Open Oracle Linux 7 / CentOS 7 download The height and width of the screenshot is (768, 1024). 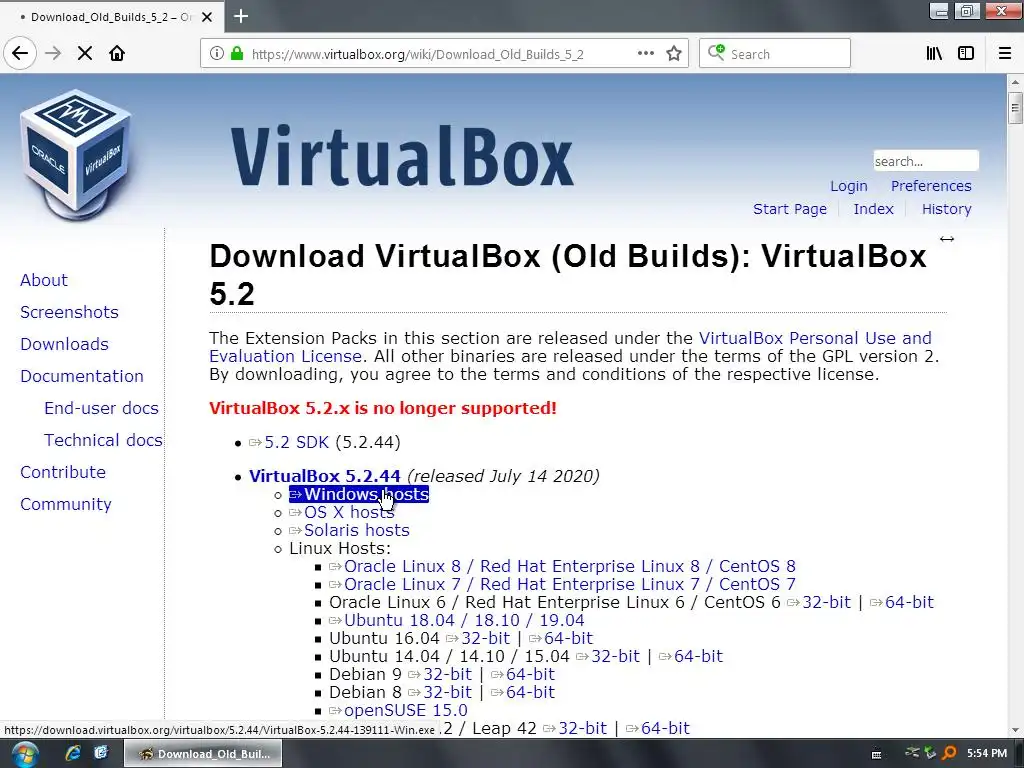tap(562, 584)
